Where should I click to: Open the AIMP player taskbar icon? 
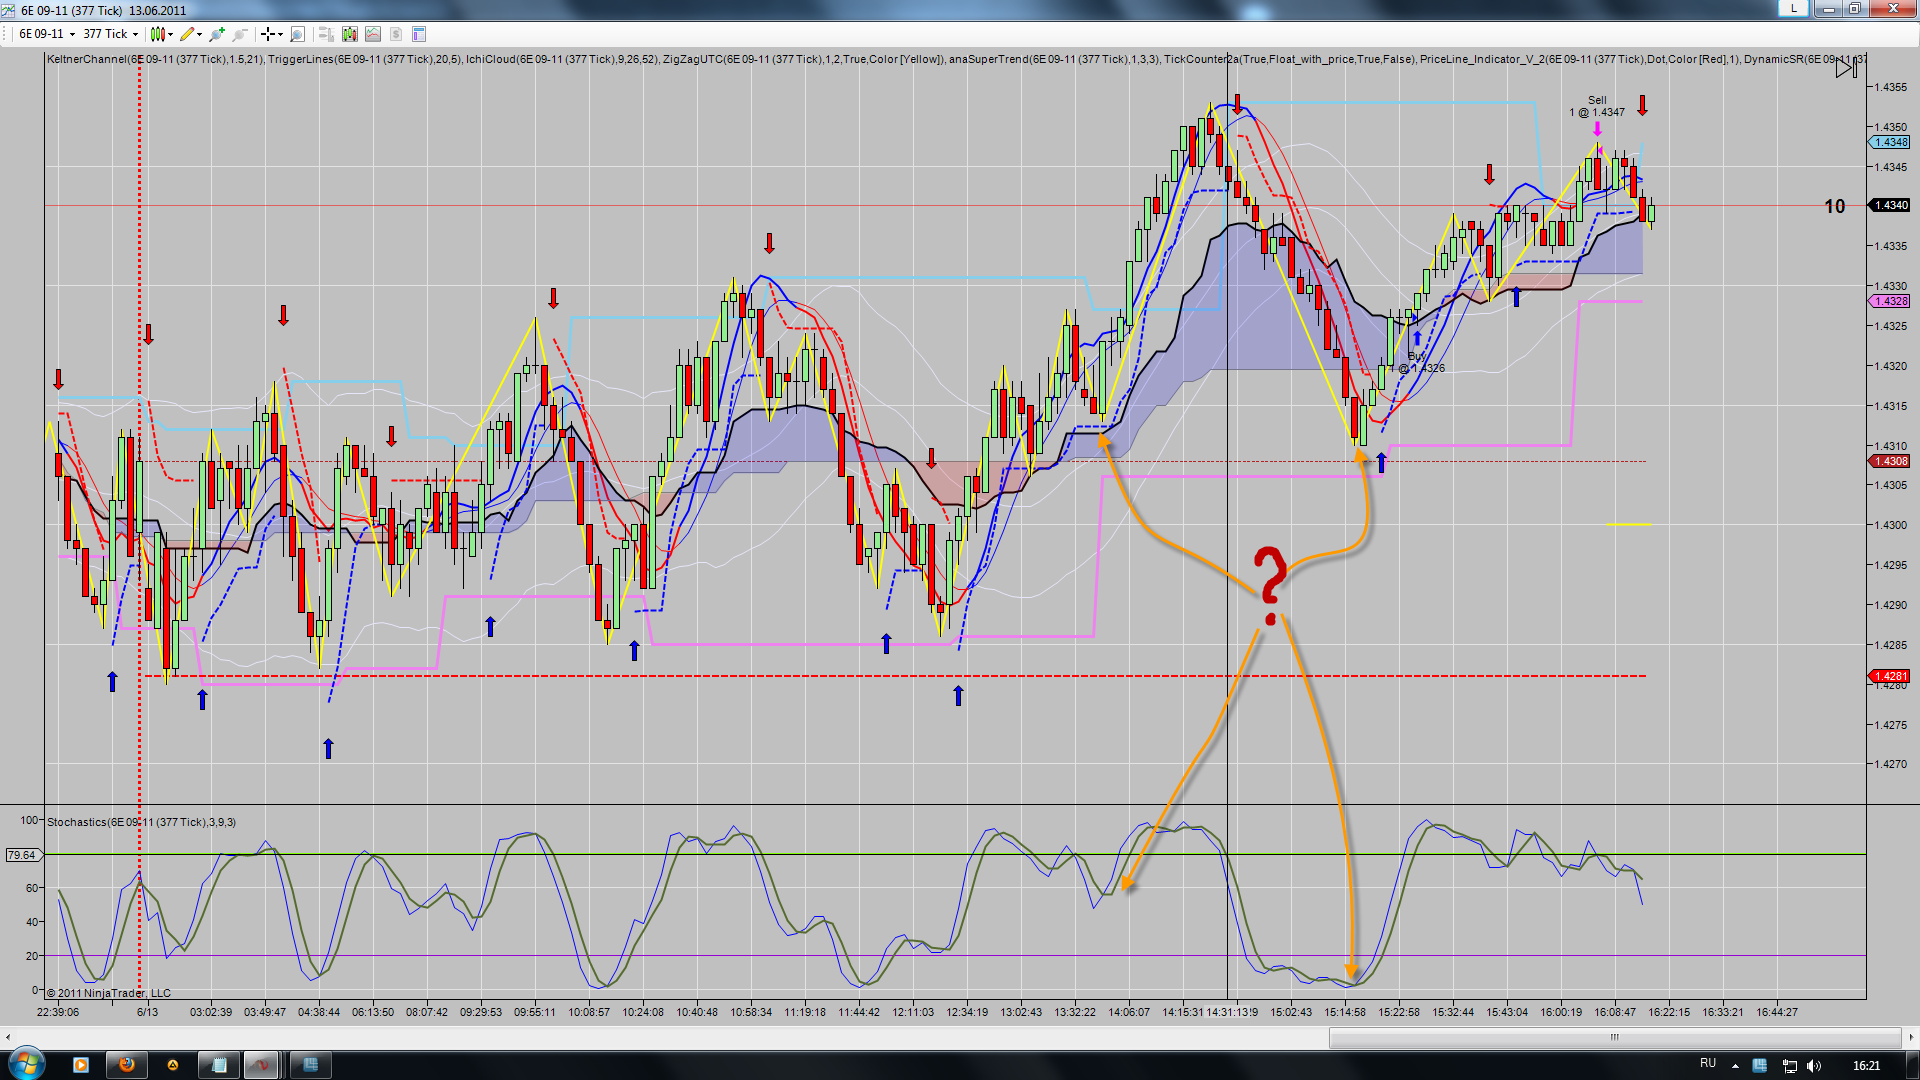click(173, 1065)
